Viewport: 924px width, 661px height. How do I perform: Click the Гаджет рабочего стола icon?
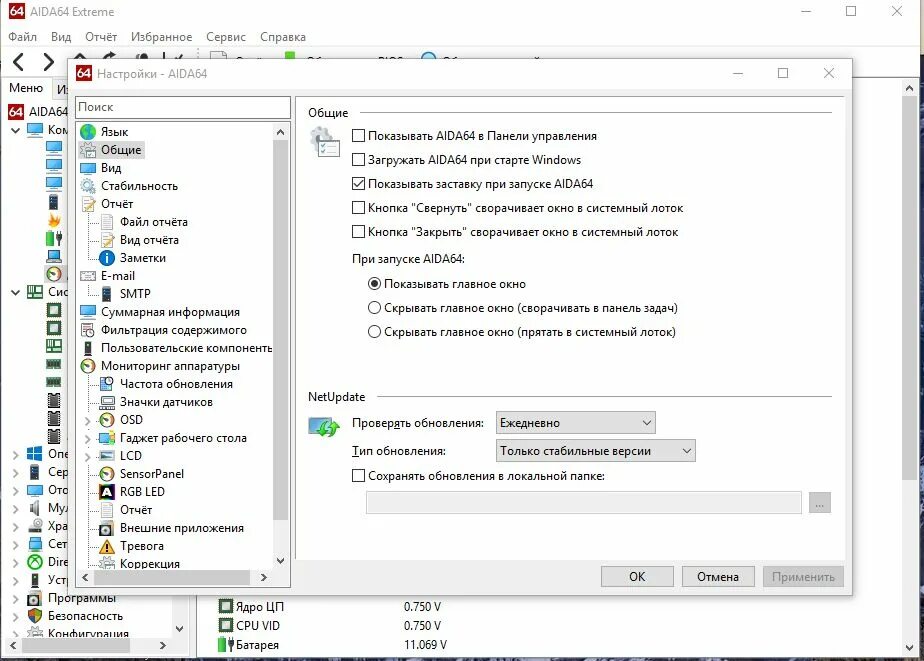point(107,438)
